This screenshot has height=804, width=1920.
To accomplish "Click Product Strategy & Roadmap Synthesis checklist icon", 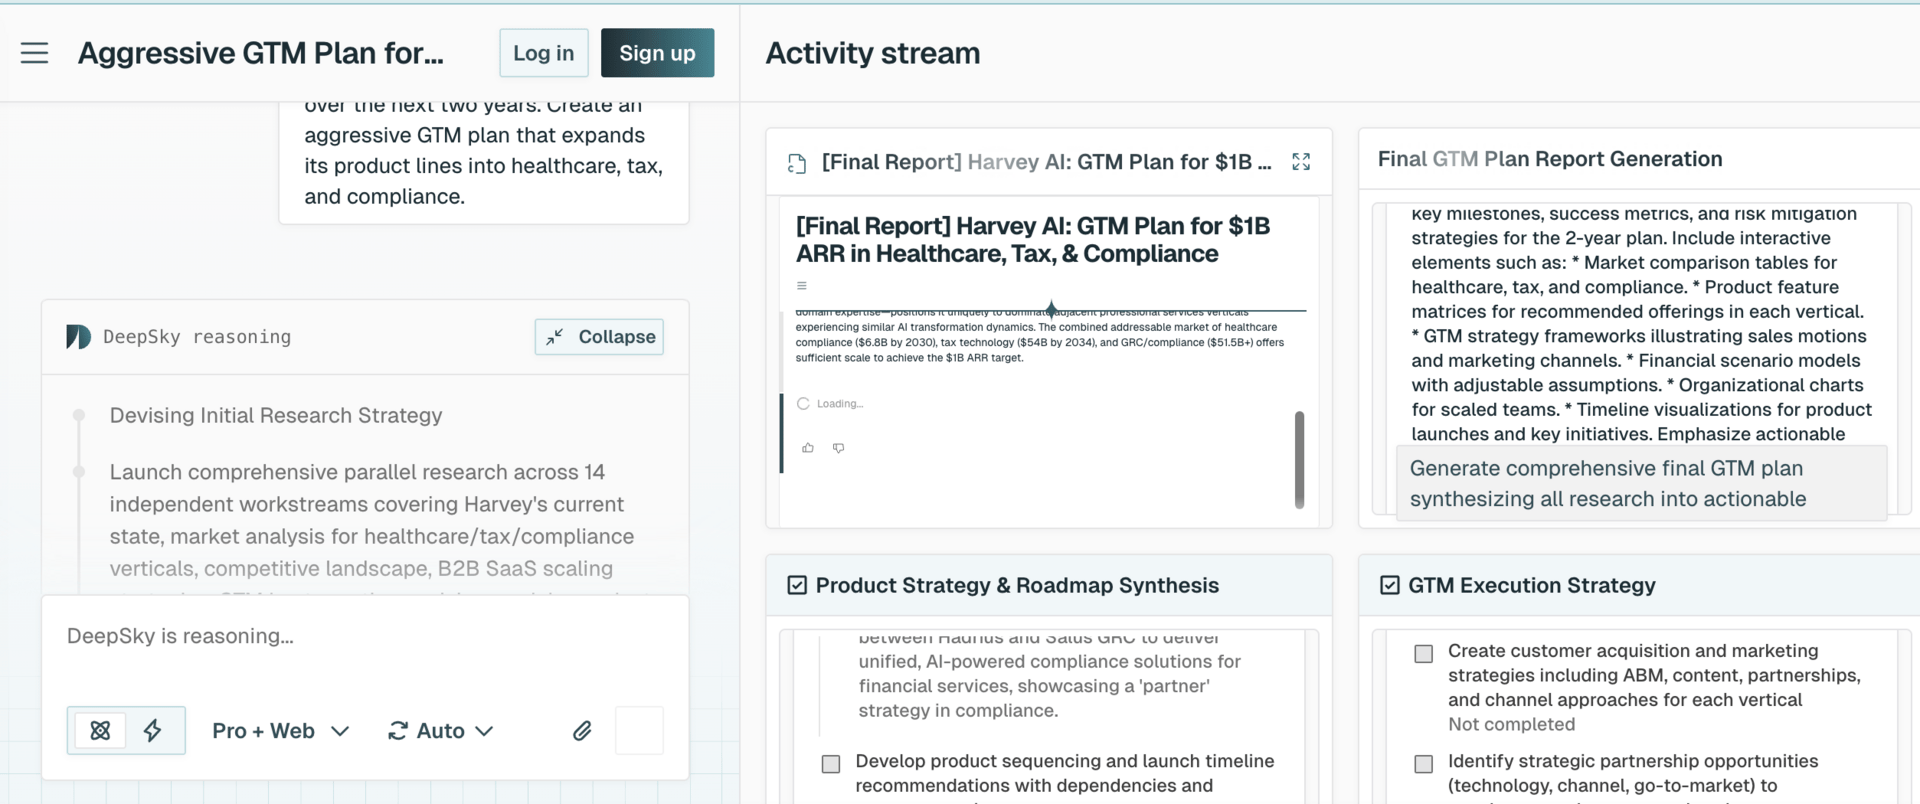I will click(797, 585).
